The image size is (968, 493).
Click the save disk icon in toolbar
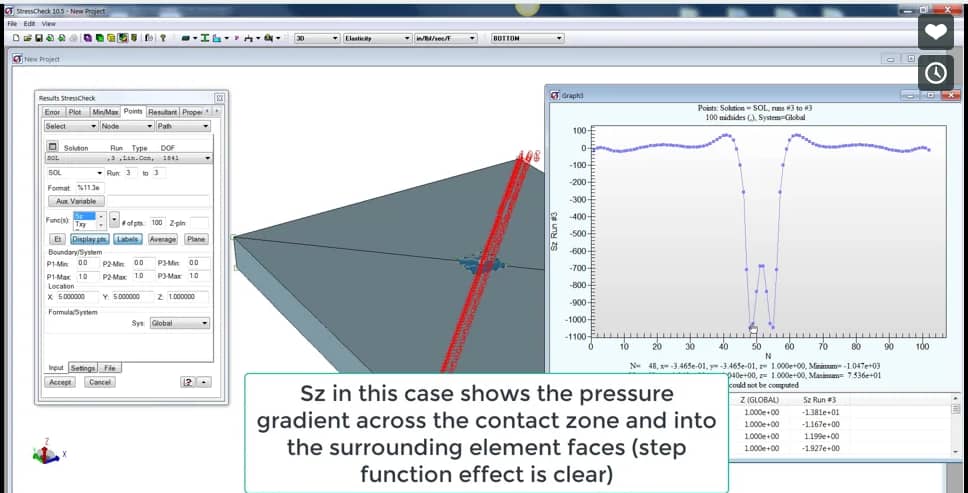(39, 38)
